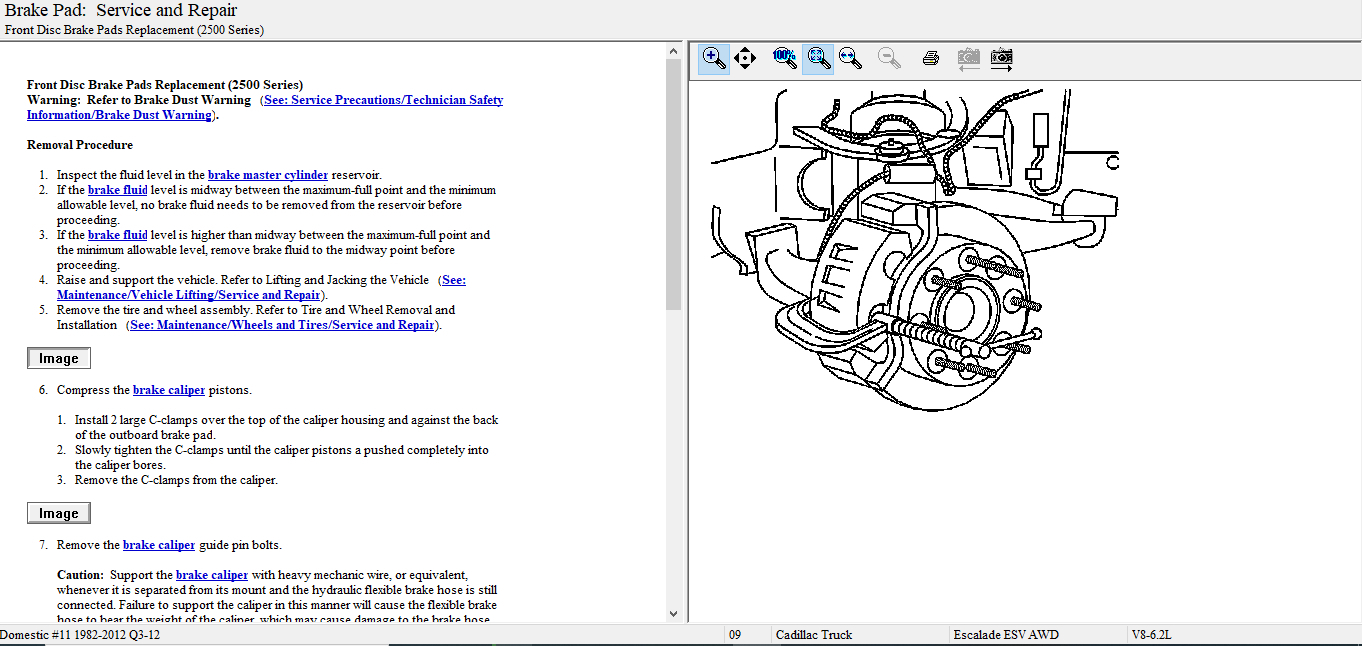Go to previous image camera icon
The image size is (1362, 646).
tap(967, 58)
